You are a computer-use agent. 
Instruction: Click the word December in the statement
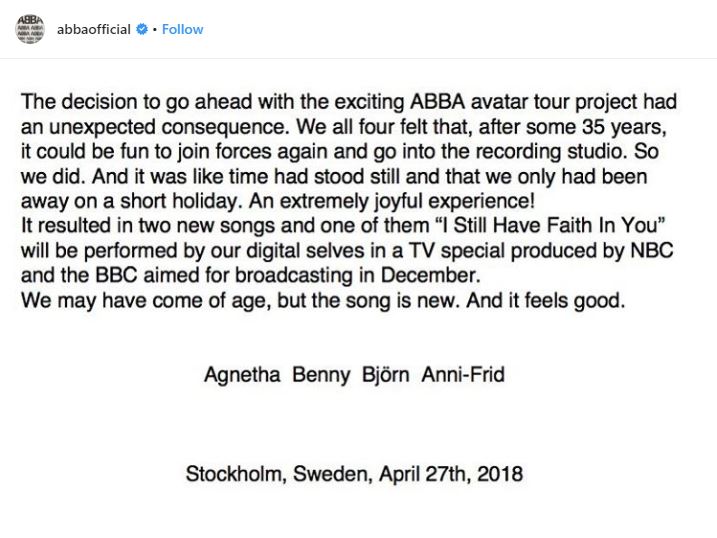pyautogui.click(x=430, y=275)
